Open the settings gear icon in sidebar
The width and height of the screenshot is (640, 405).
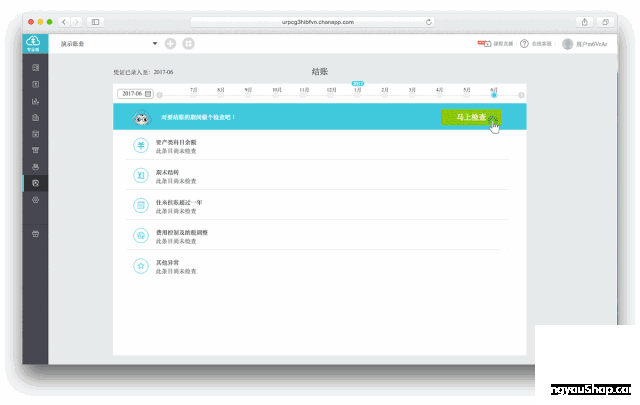point(36,200)
